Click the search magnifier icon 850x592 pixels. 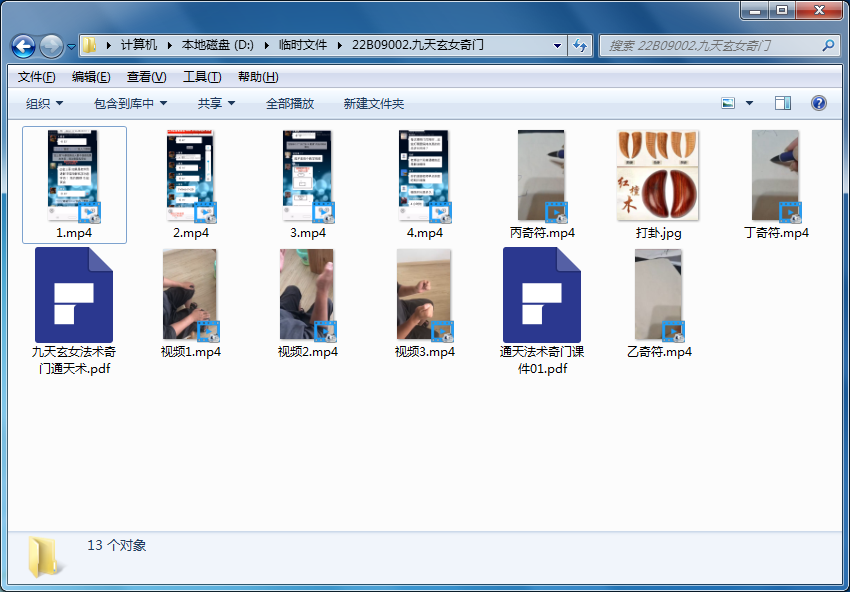pos(828,46)
